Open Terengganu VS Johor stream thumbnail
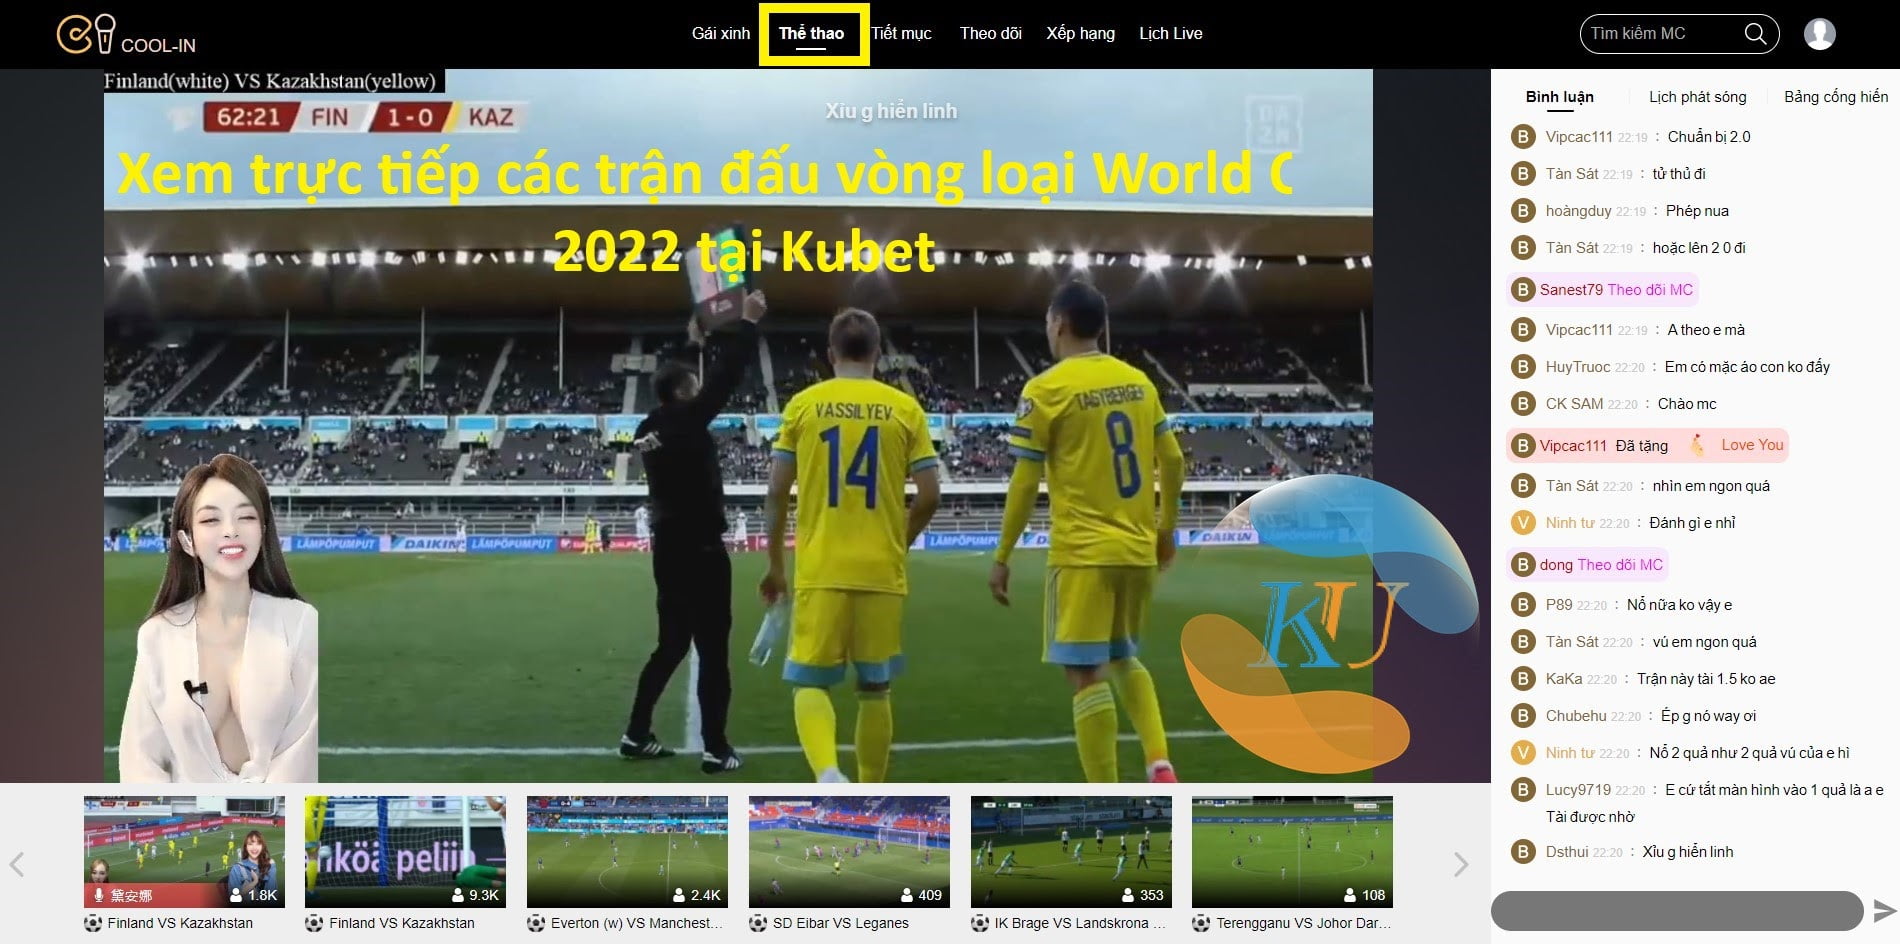Screen dimensions: 1900x944 click(x=1292, y=852)
